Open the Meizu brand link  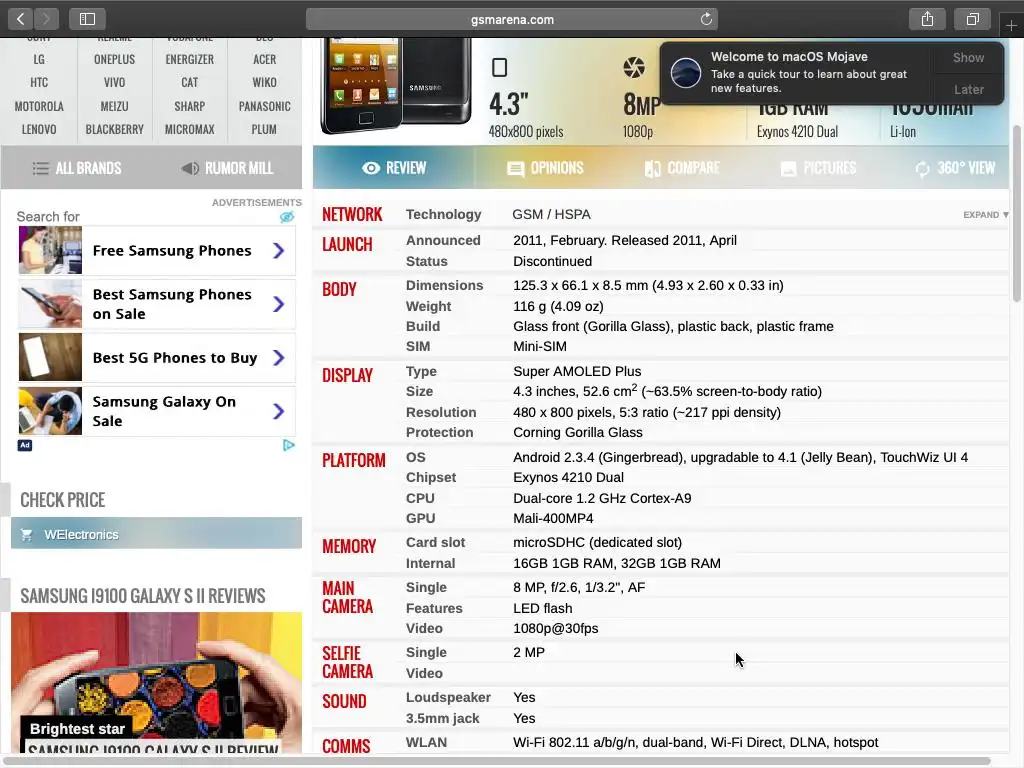pyautogui.click(x=114, y=106)
